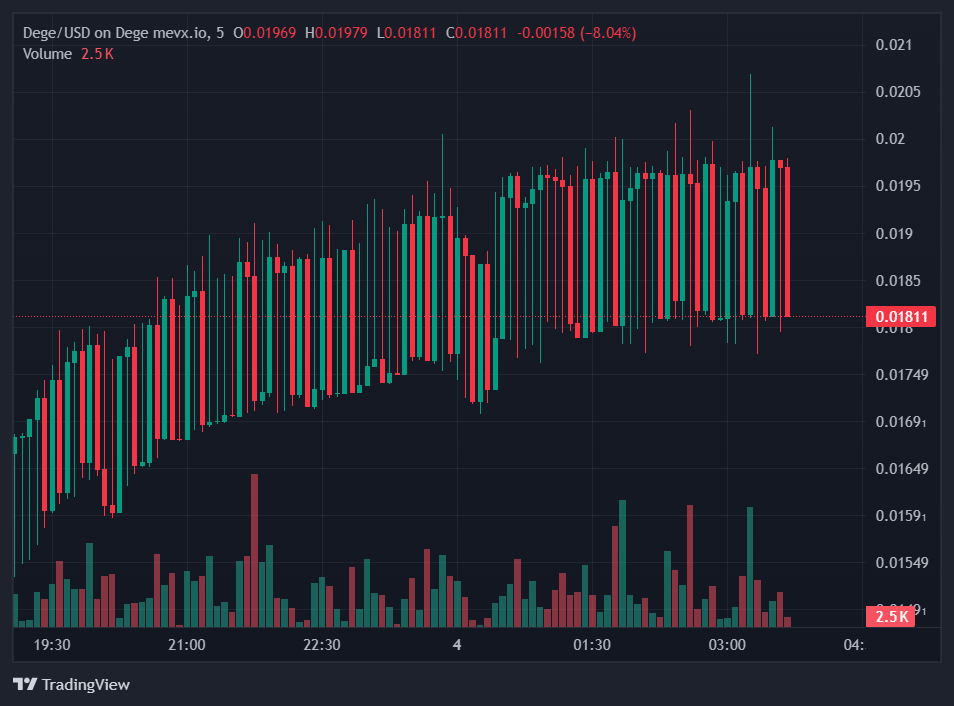
Task: Select the 19:30 time axis label
Action: tap(52, 645)
